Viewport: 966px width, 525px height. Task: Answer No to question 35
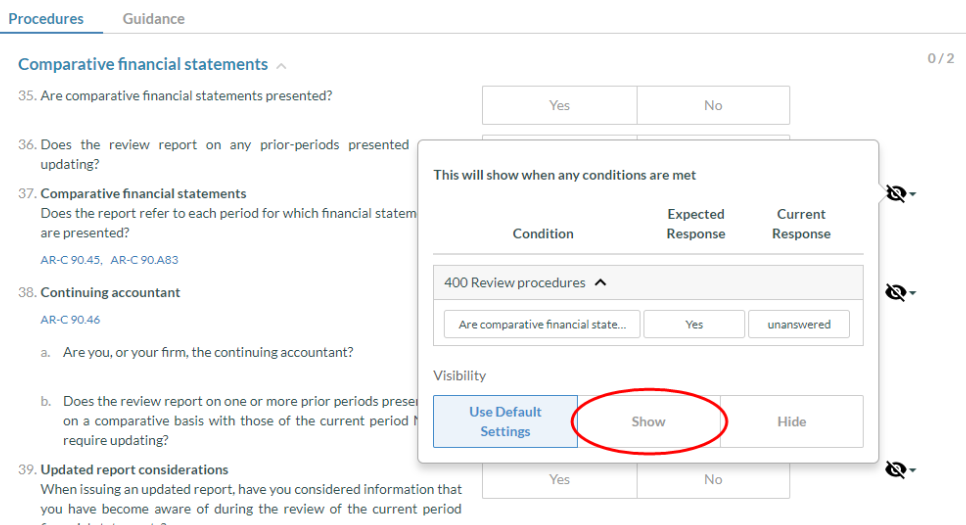pos(713,105)
